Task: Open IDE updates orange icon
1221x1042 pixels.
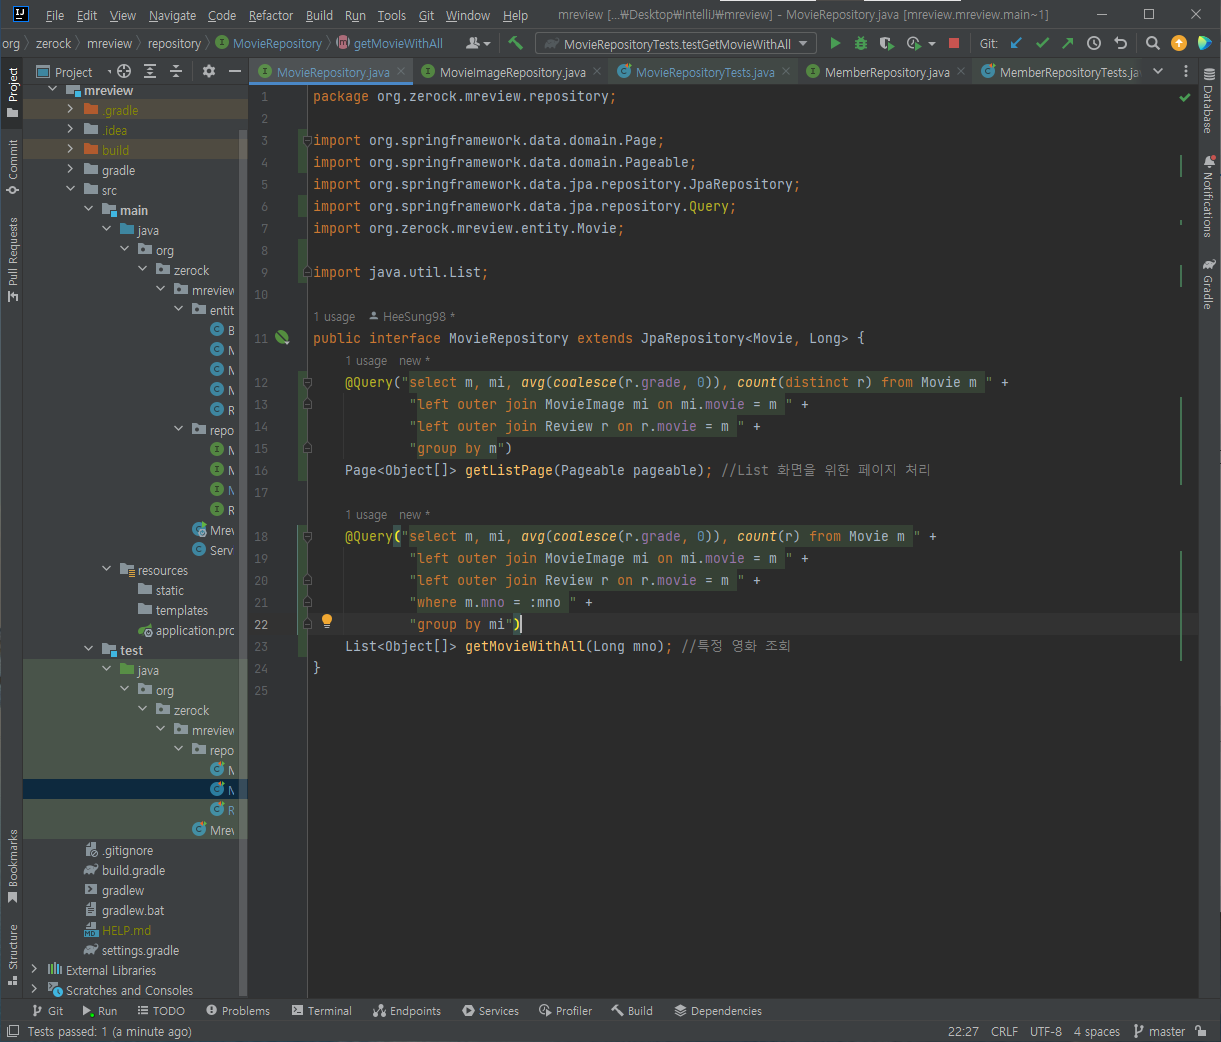Action: pyautogui.click(x=1179, y=43)
